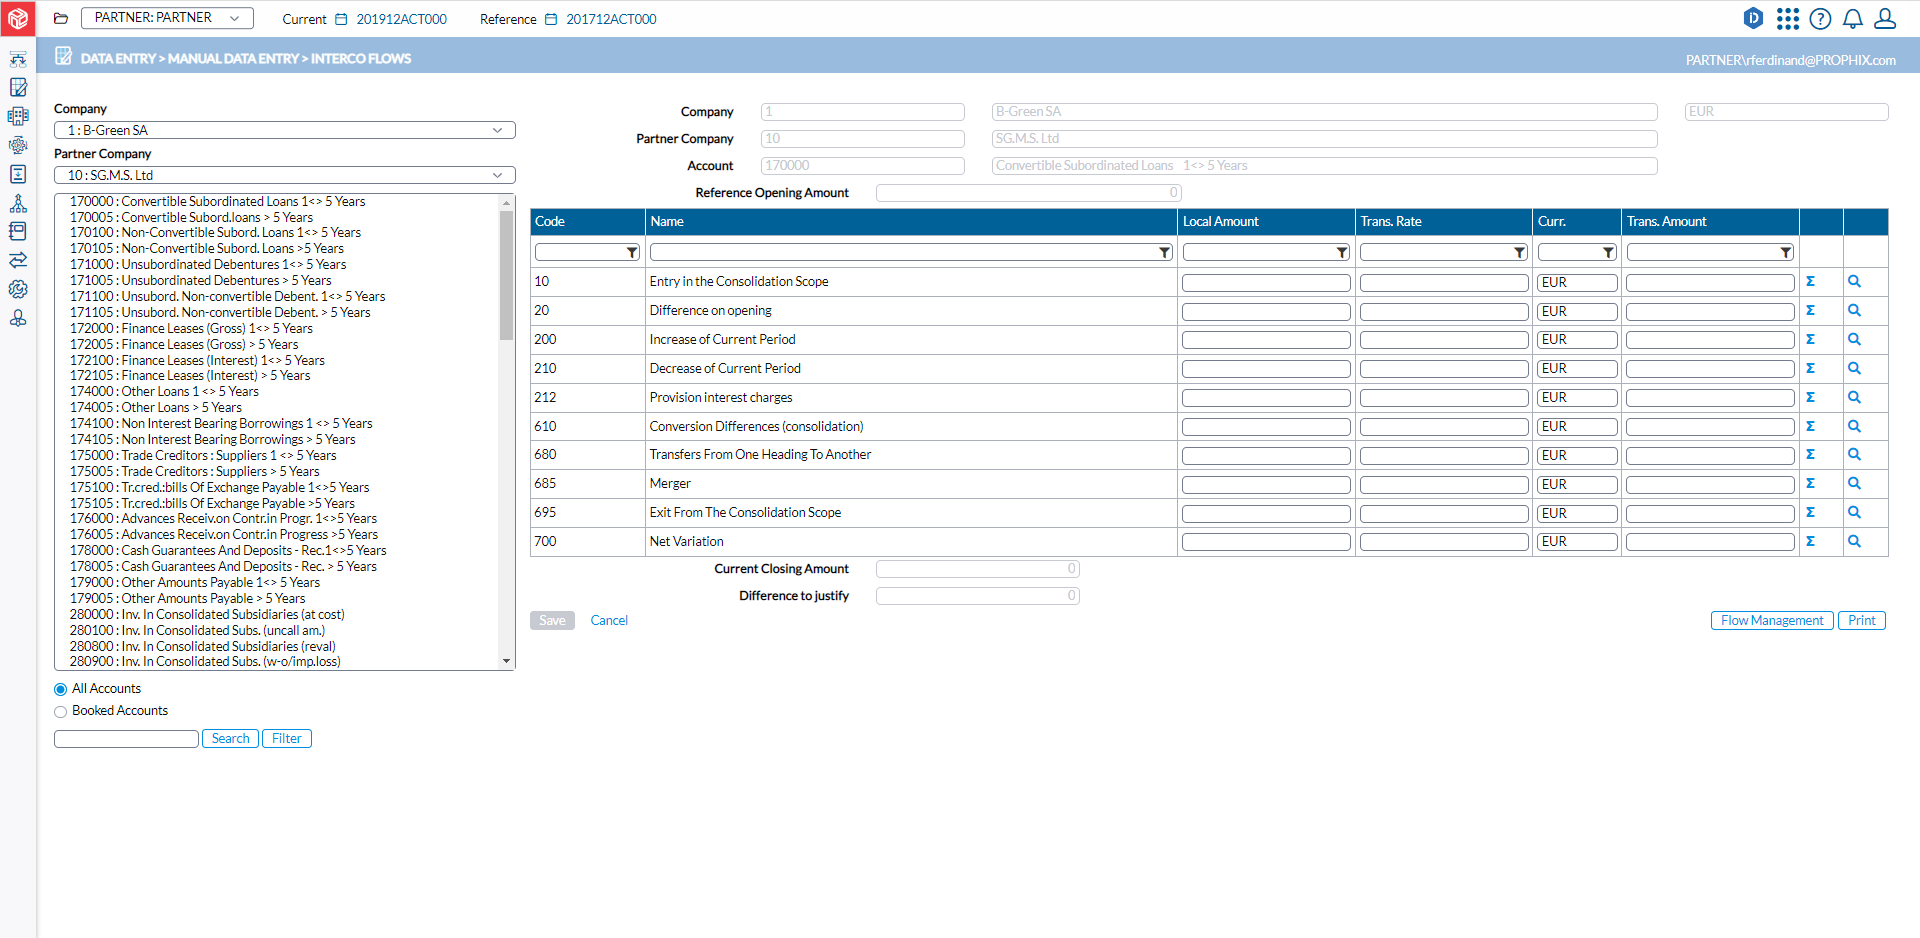This screenshot has height=938, width=1920.
Task: Open the user profile icon
Action: tap(1885, 18)
